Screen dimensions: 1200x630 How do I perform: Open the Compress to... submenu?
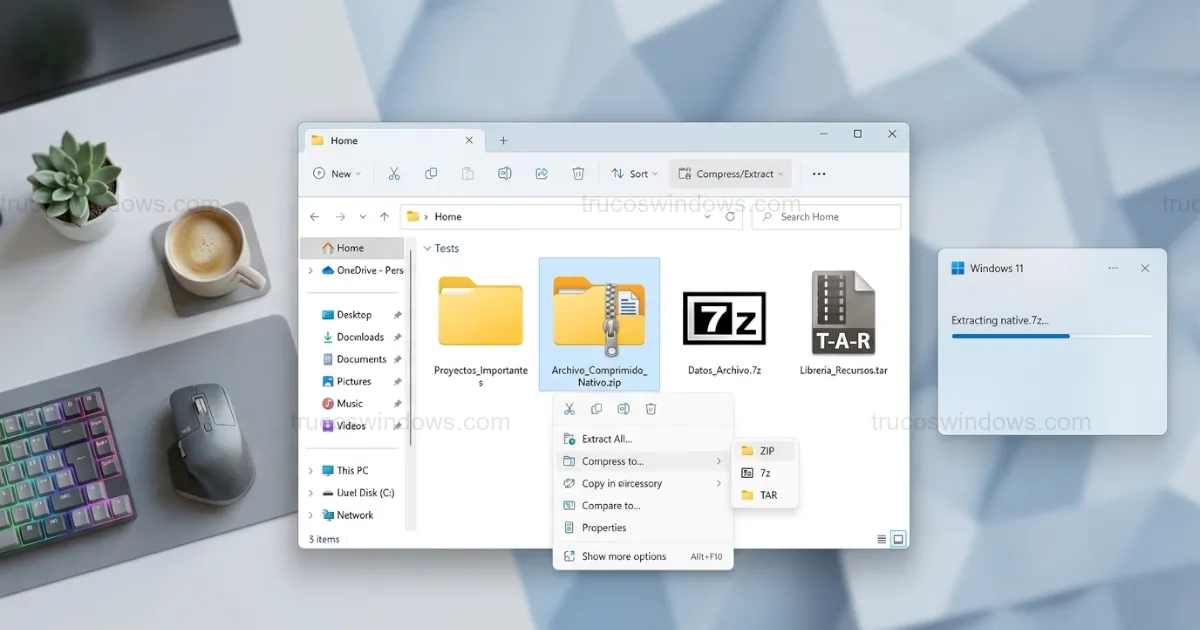coord(642,462)
